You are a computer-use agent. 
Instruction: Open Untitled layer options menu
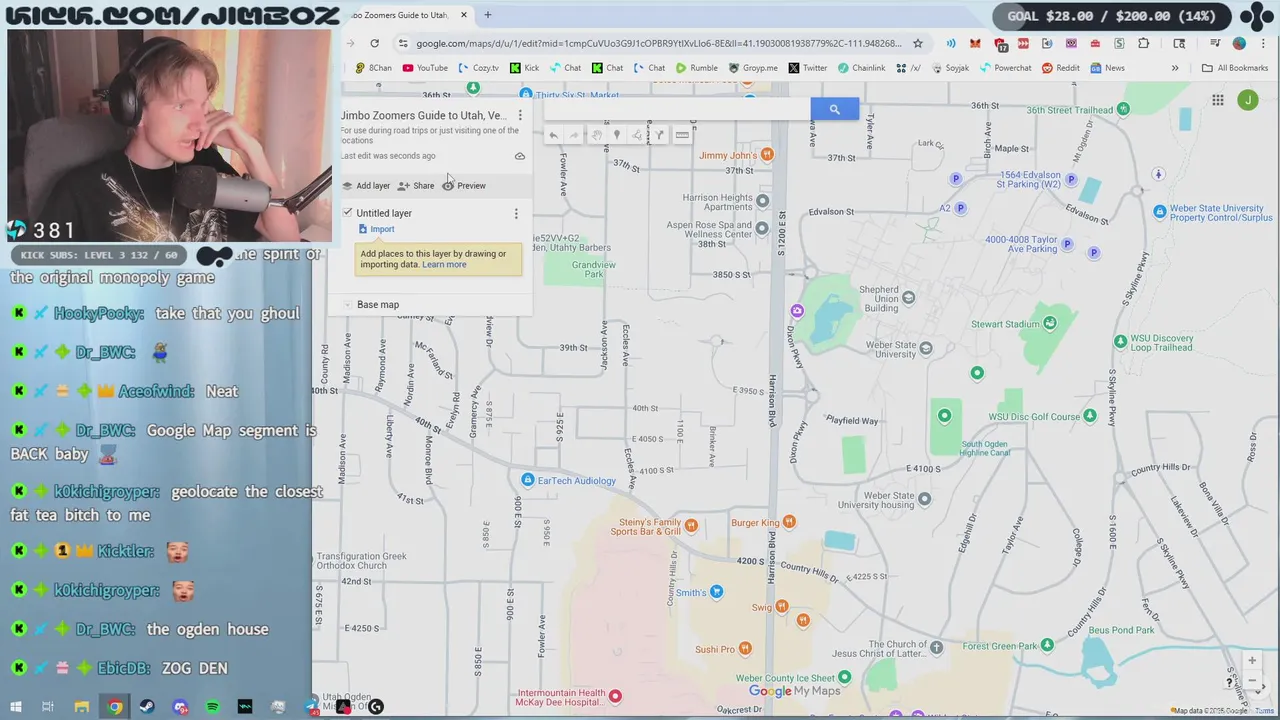click(x=516, y=214)
